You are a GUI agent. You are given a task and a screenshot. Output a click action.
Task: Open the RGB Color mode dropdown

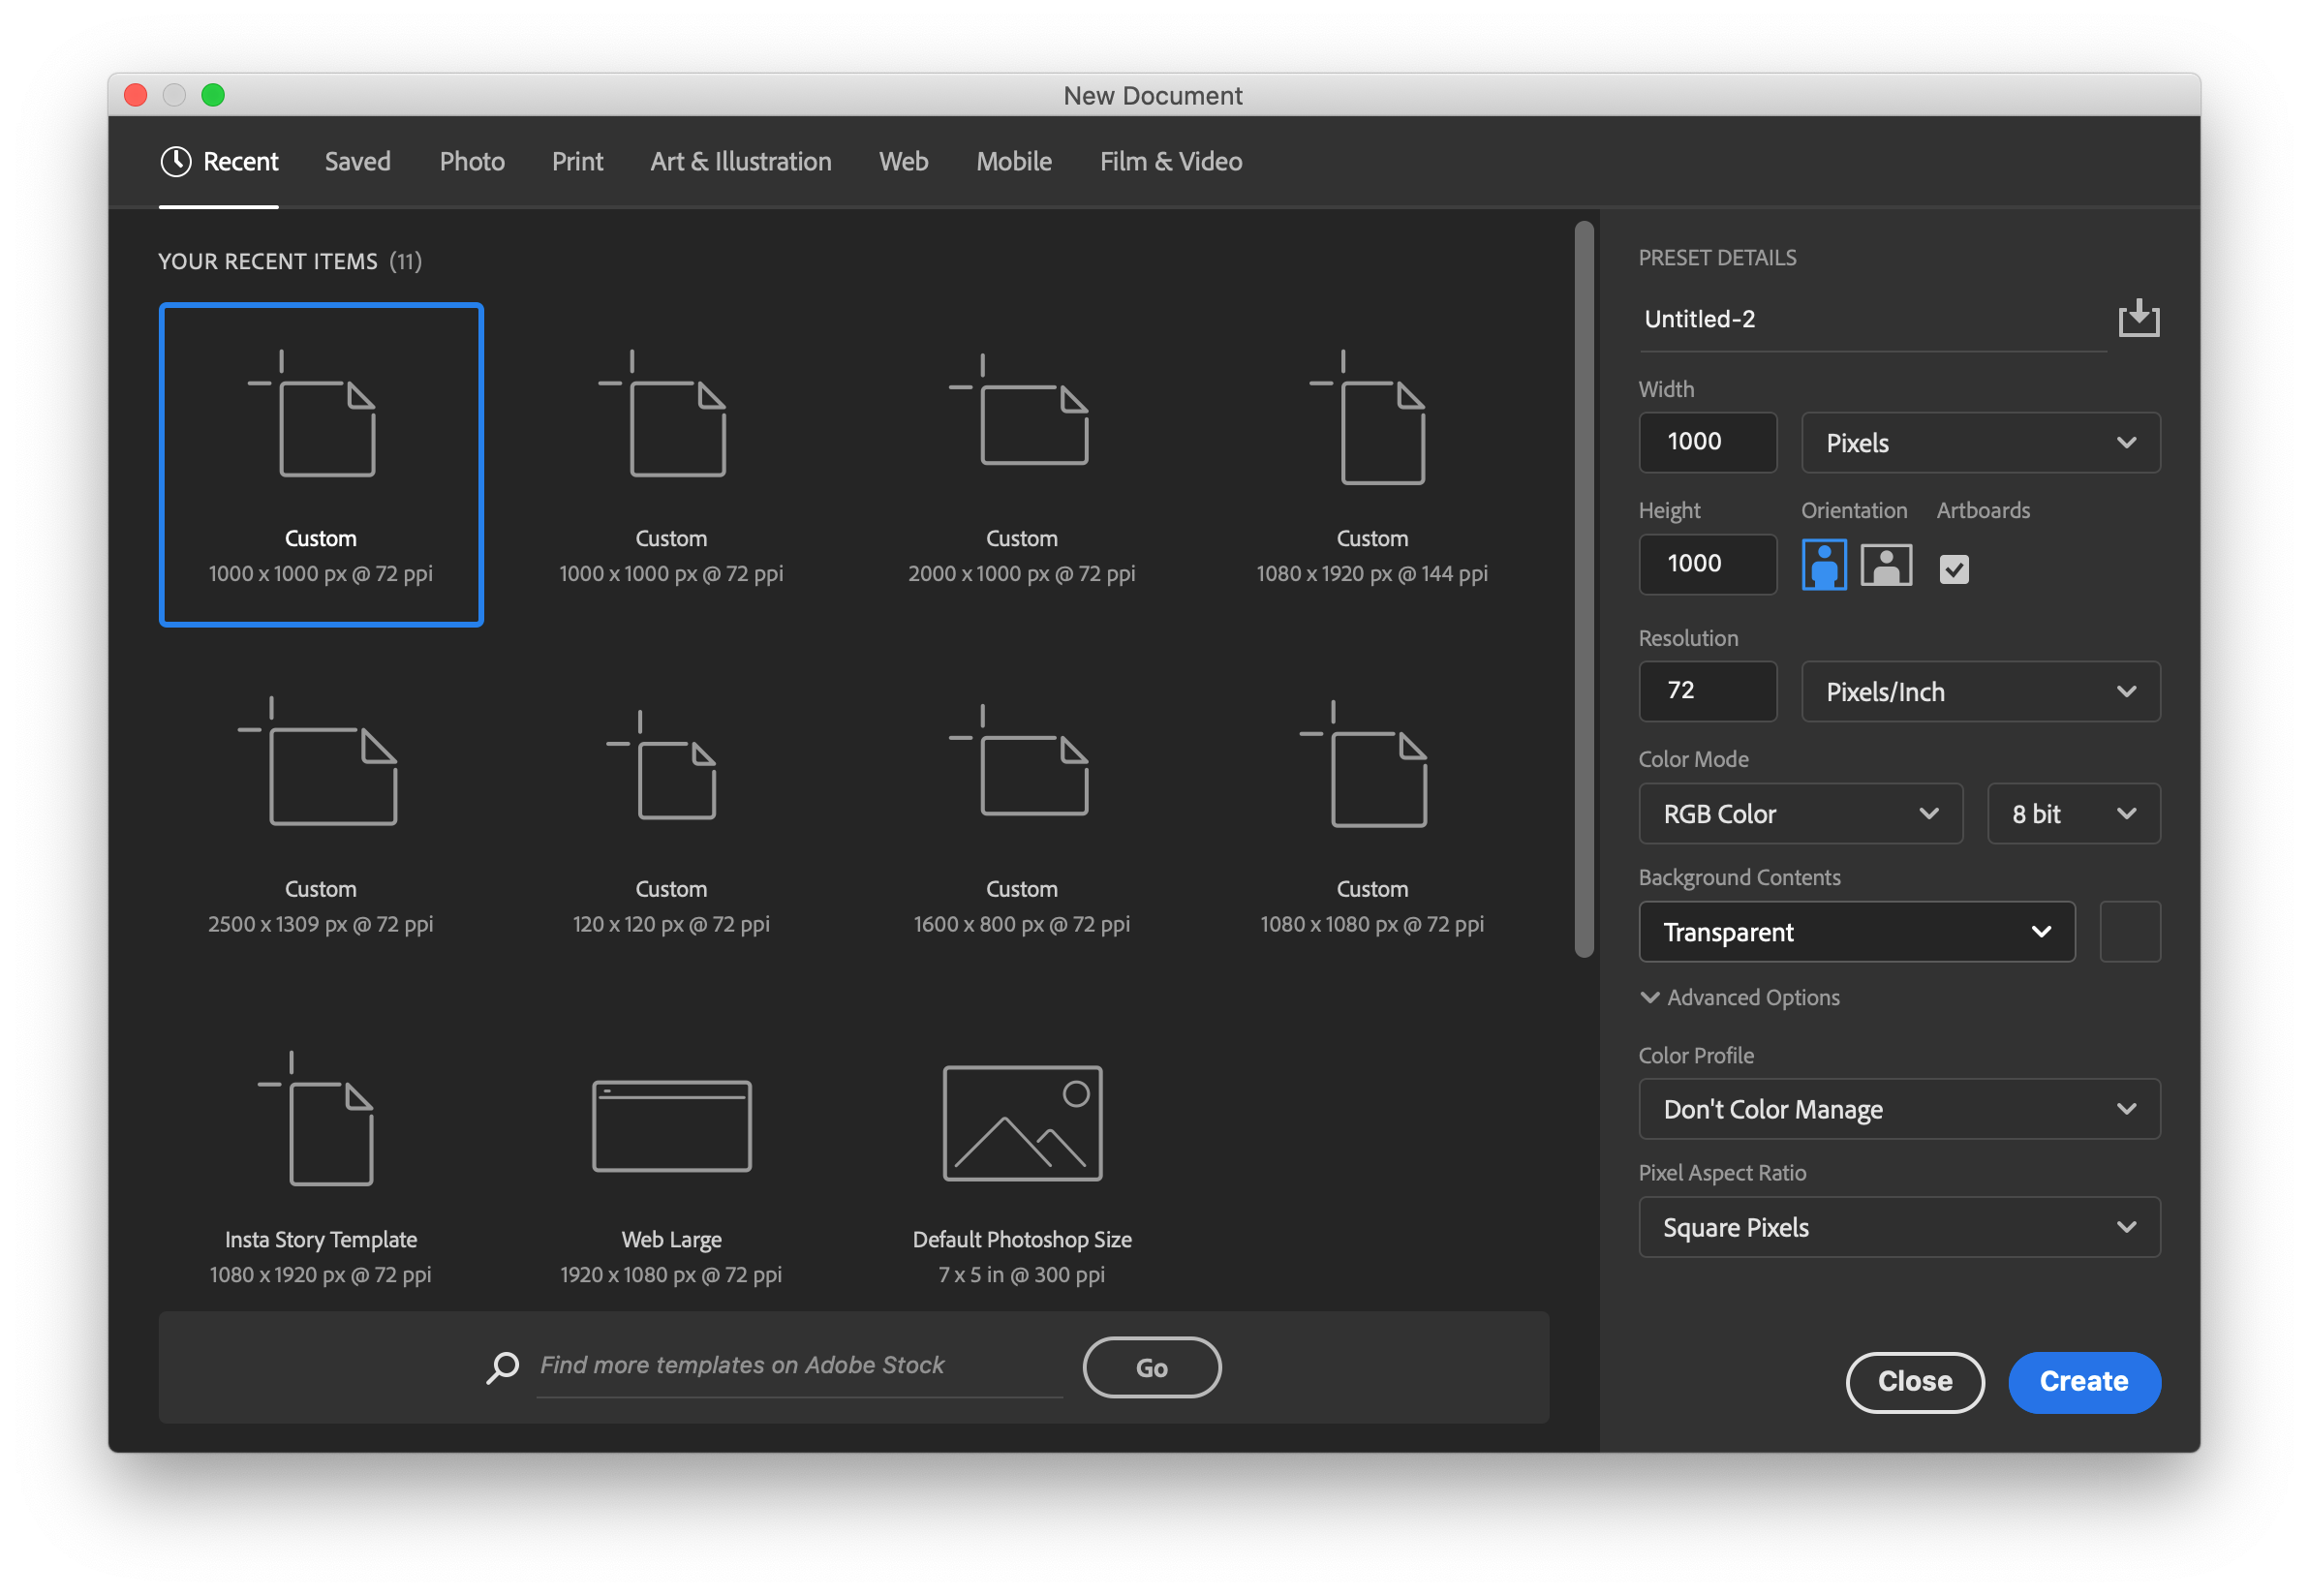[1800, 814]
